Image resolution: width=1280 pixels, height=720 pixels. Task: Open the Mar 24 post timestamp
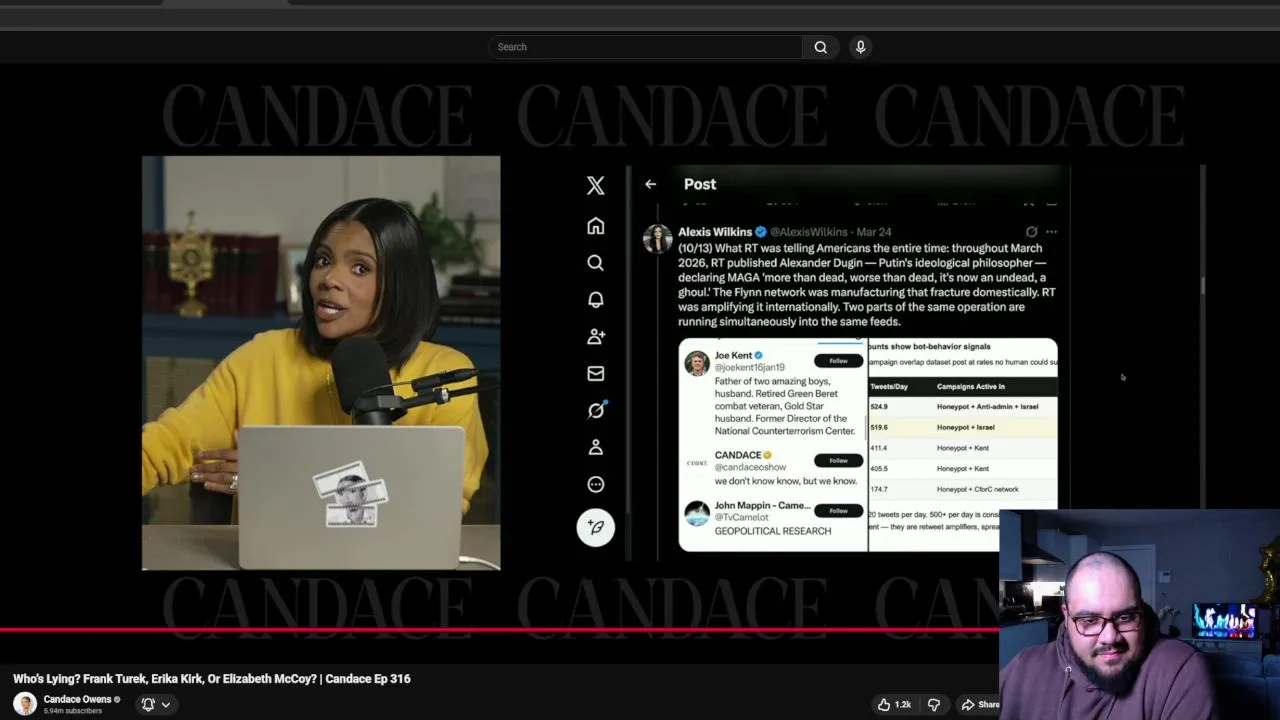(x=874, y=232)
